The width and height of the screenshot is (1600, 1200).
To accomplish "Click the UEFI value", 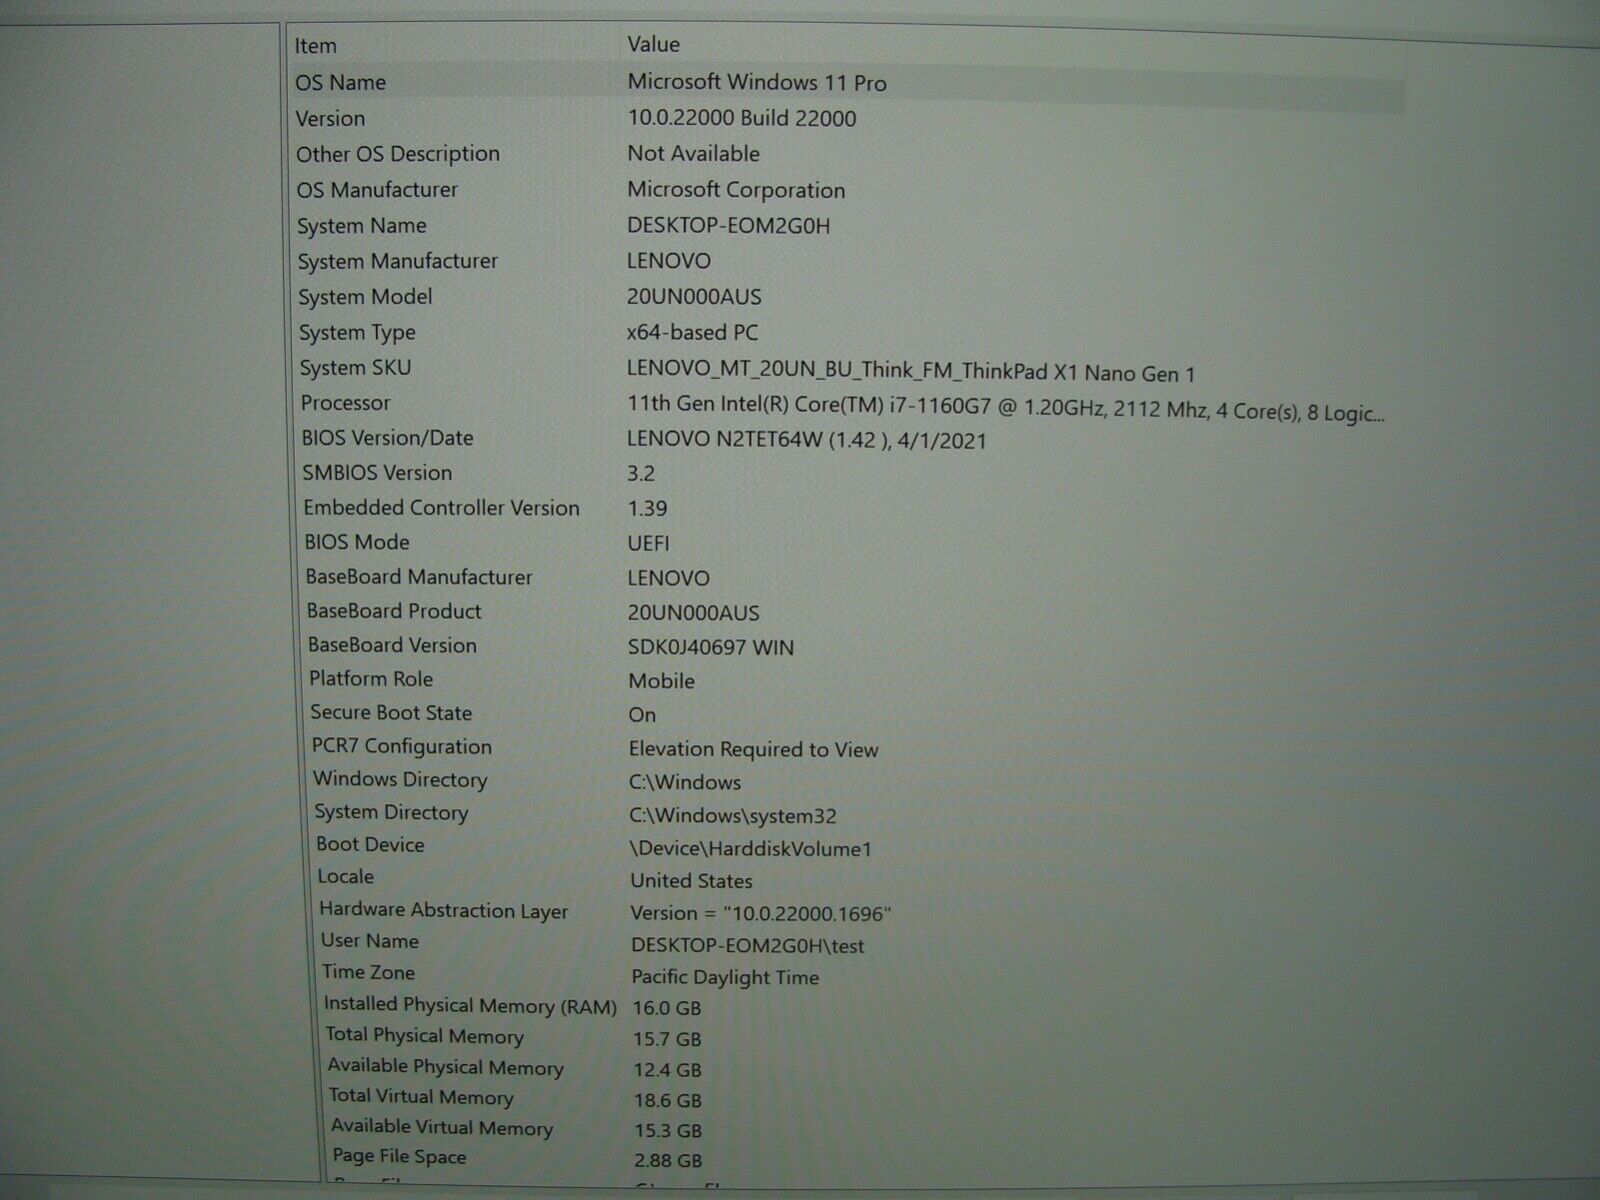I will pyautogui.click(x=648, y=544).
